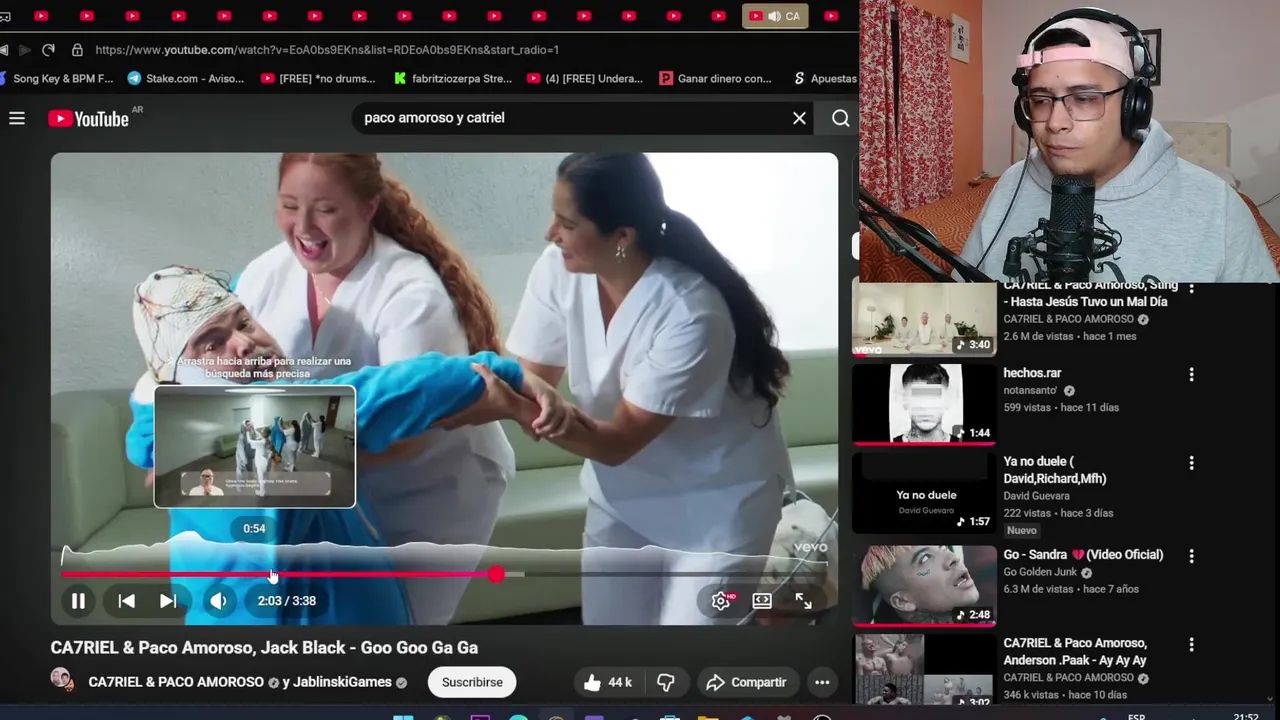The height and width of the screenshot is (720, 1280).
Task: Open the CA7RIEL & PACO AMOROSO channel avatar
Action: (x=62, y=680)
